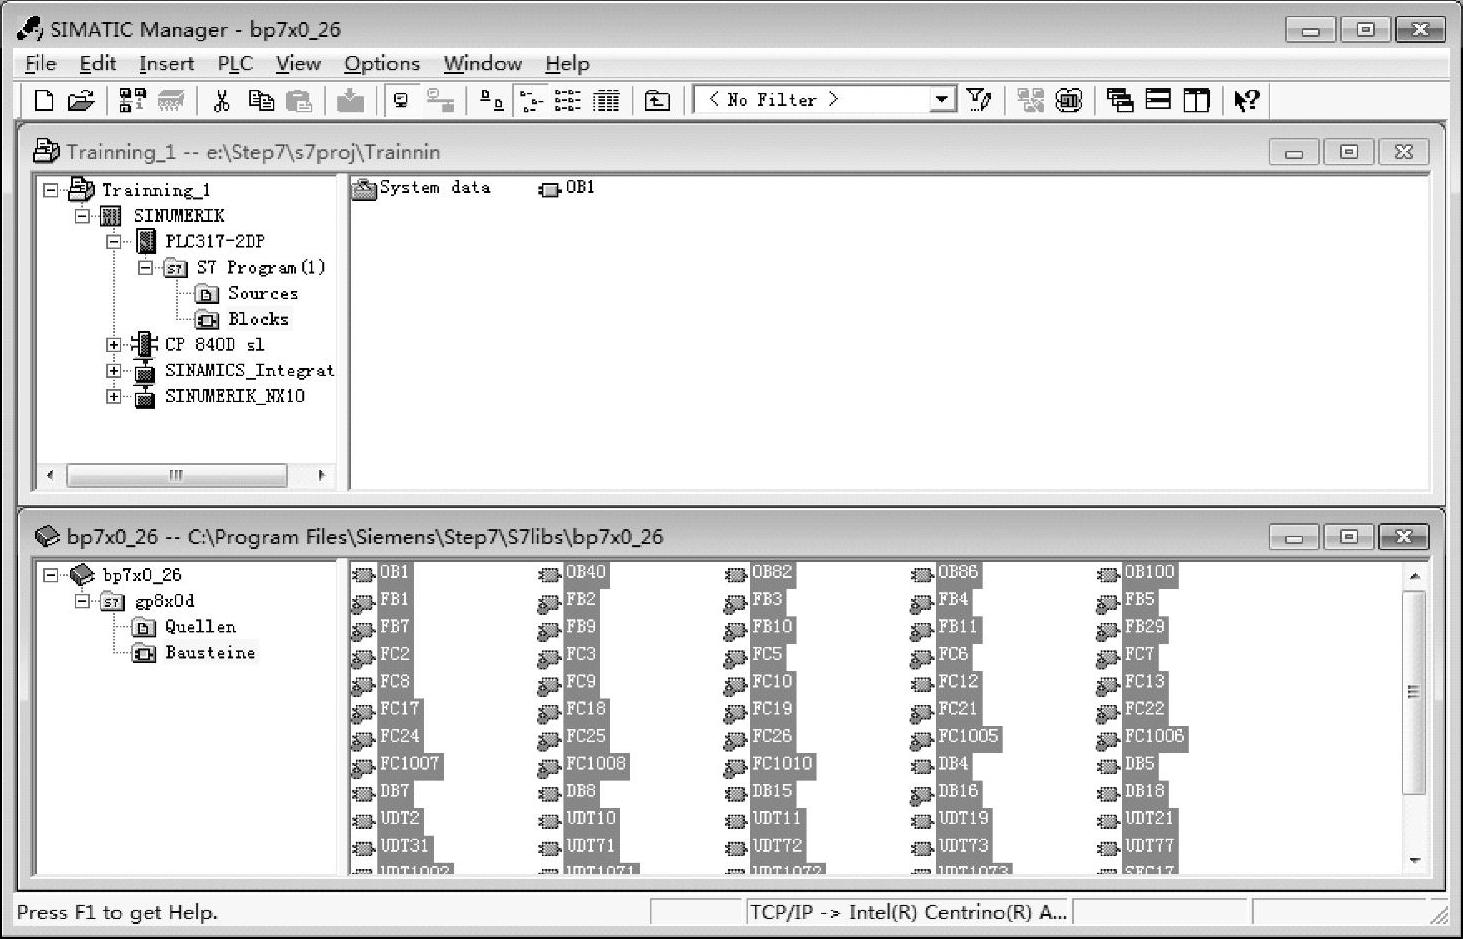Switch to Small Icons view
The height and width of the screenshot is (939, 1463).
[x=530, y=100]
